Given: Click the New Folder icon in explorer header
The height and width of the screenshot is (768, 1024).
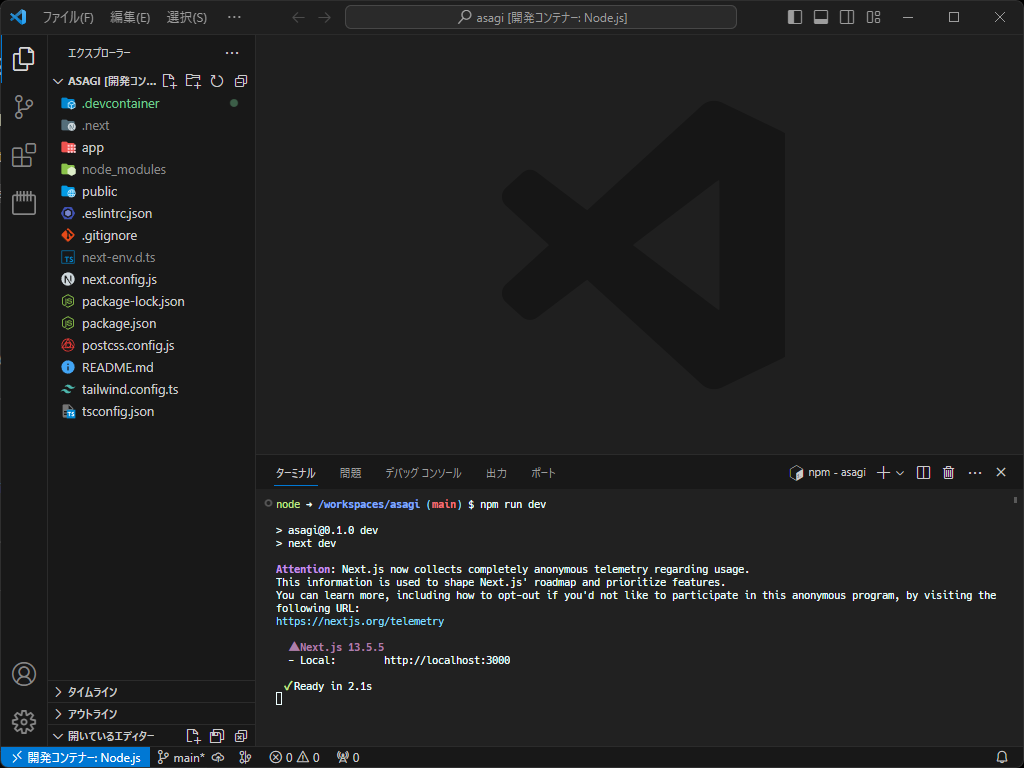Looking at the screenshot, I should 193,81.
